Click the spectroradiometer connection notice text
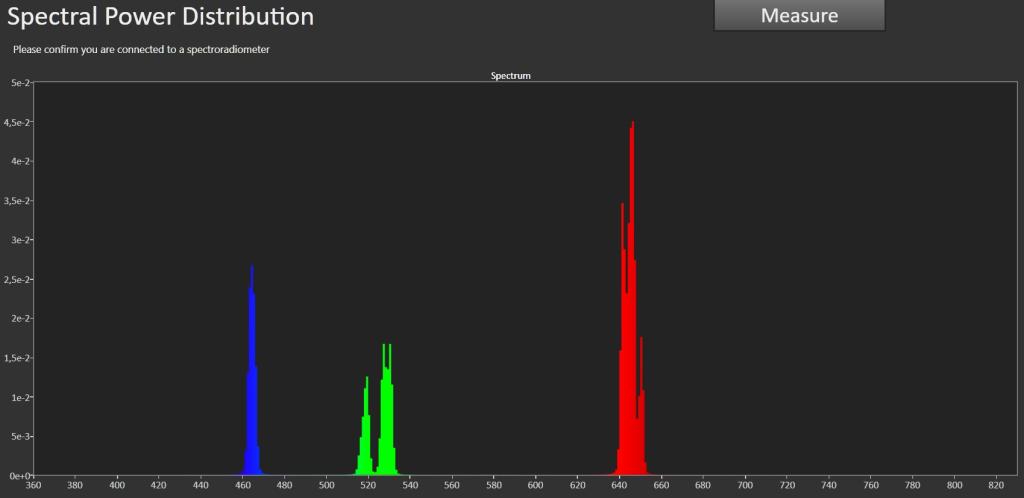Screen dimensions: 1024x498 click(x=141, y=50)
